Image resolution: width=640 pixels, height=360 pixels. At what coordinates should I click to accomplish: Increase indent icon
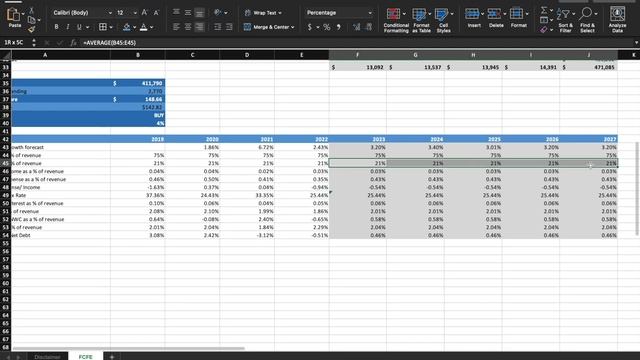[x=229, y=27]
